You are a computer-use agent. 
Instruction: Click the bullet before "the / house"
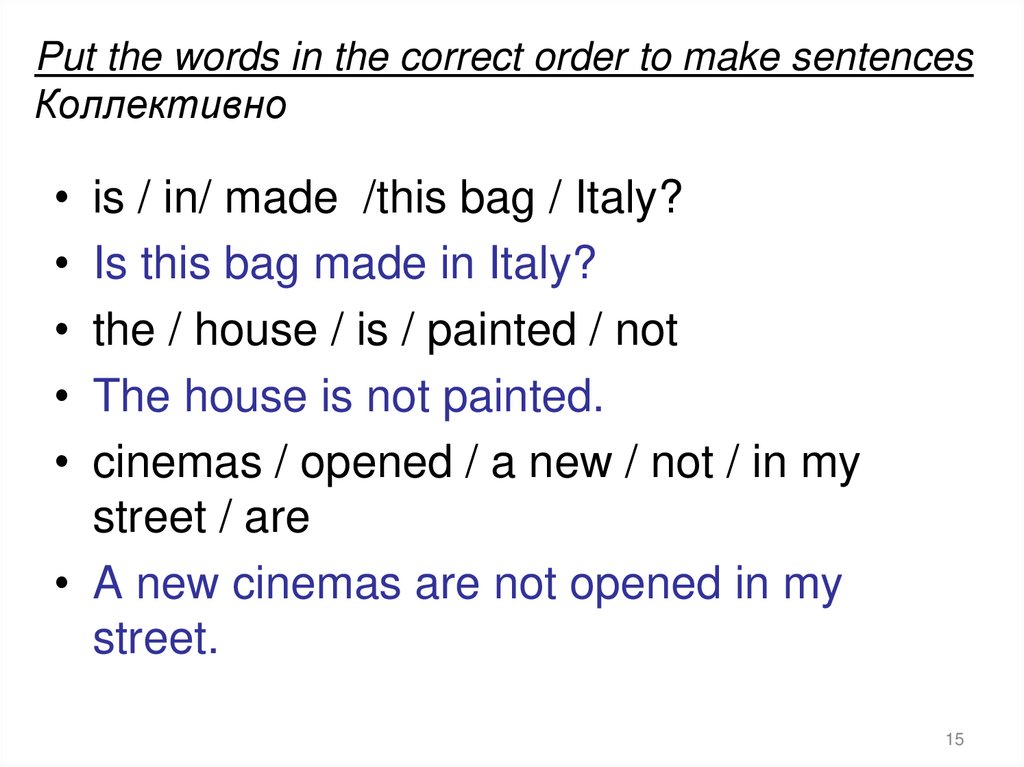64,332
